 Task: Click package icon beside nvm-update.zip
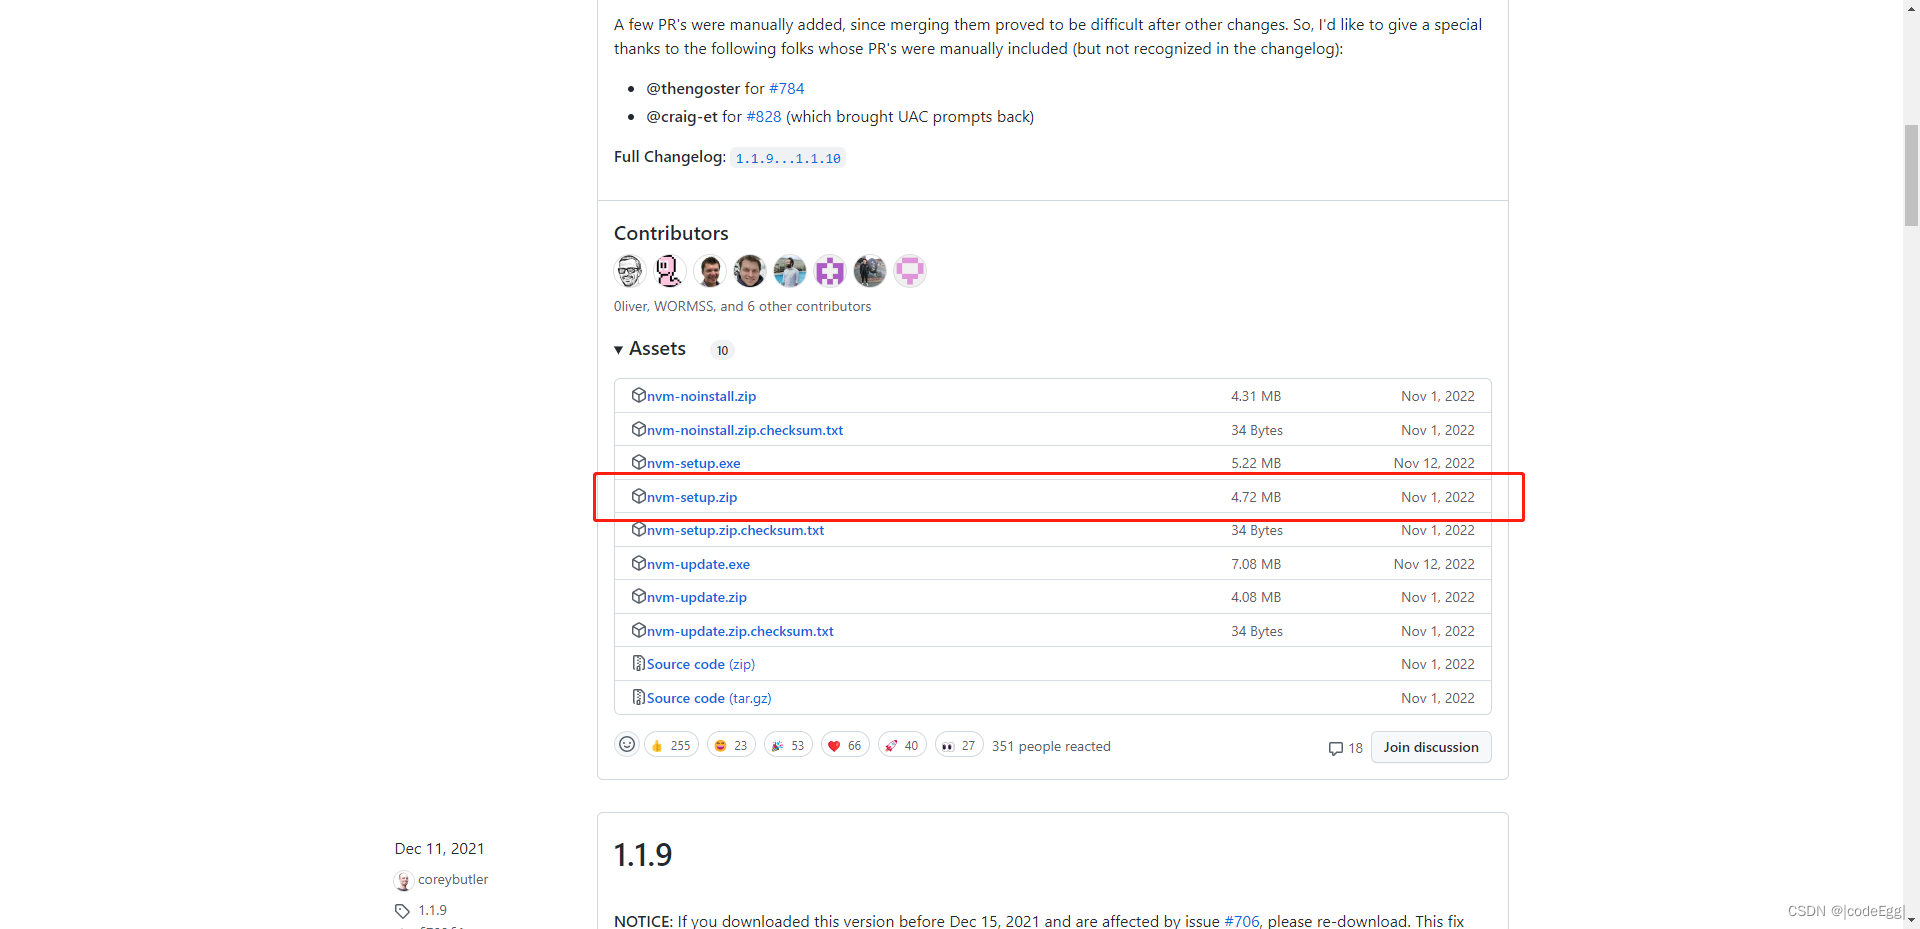point(638,596)
